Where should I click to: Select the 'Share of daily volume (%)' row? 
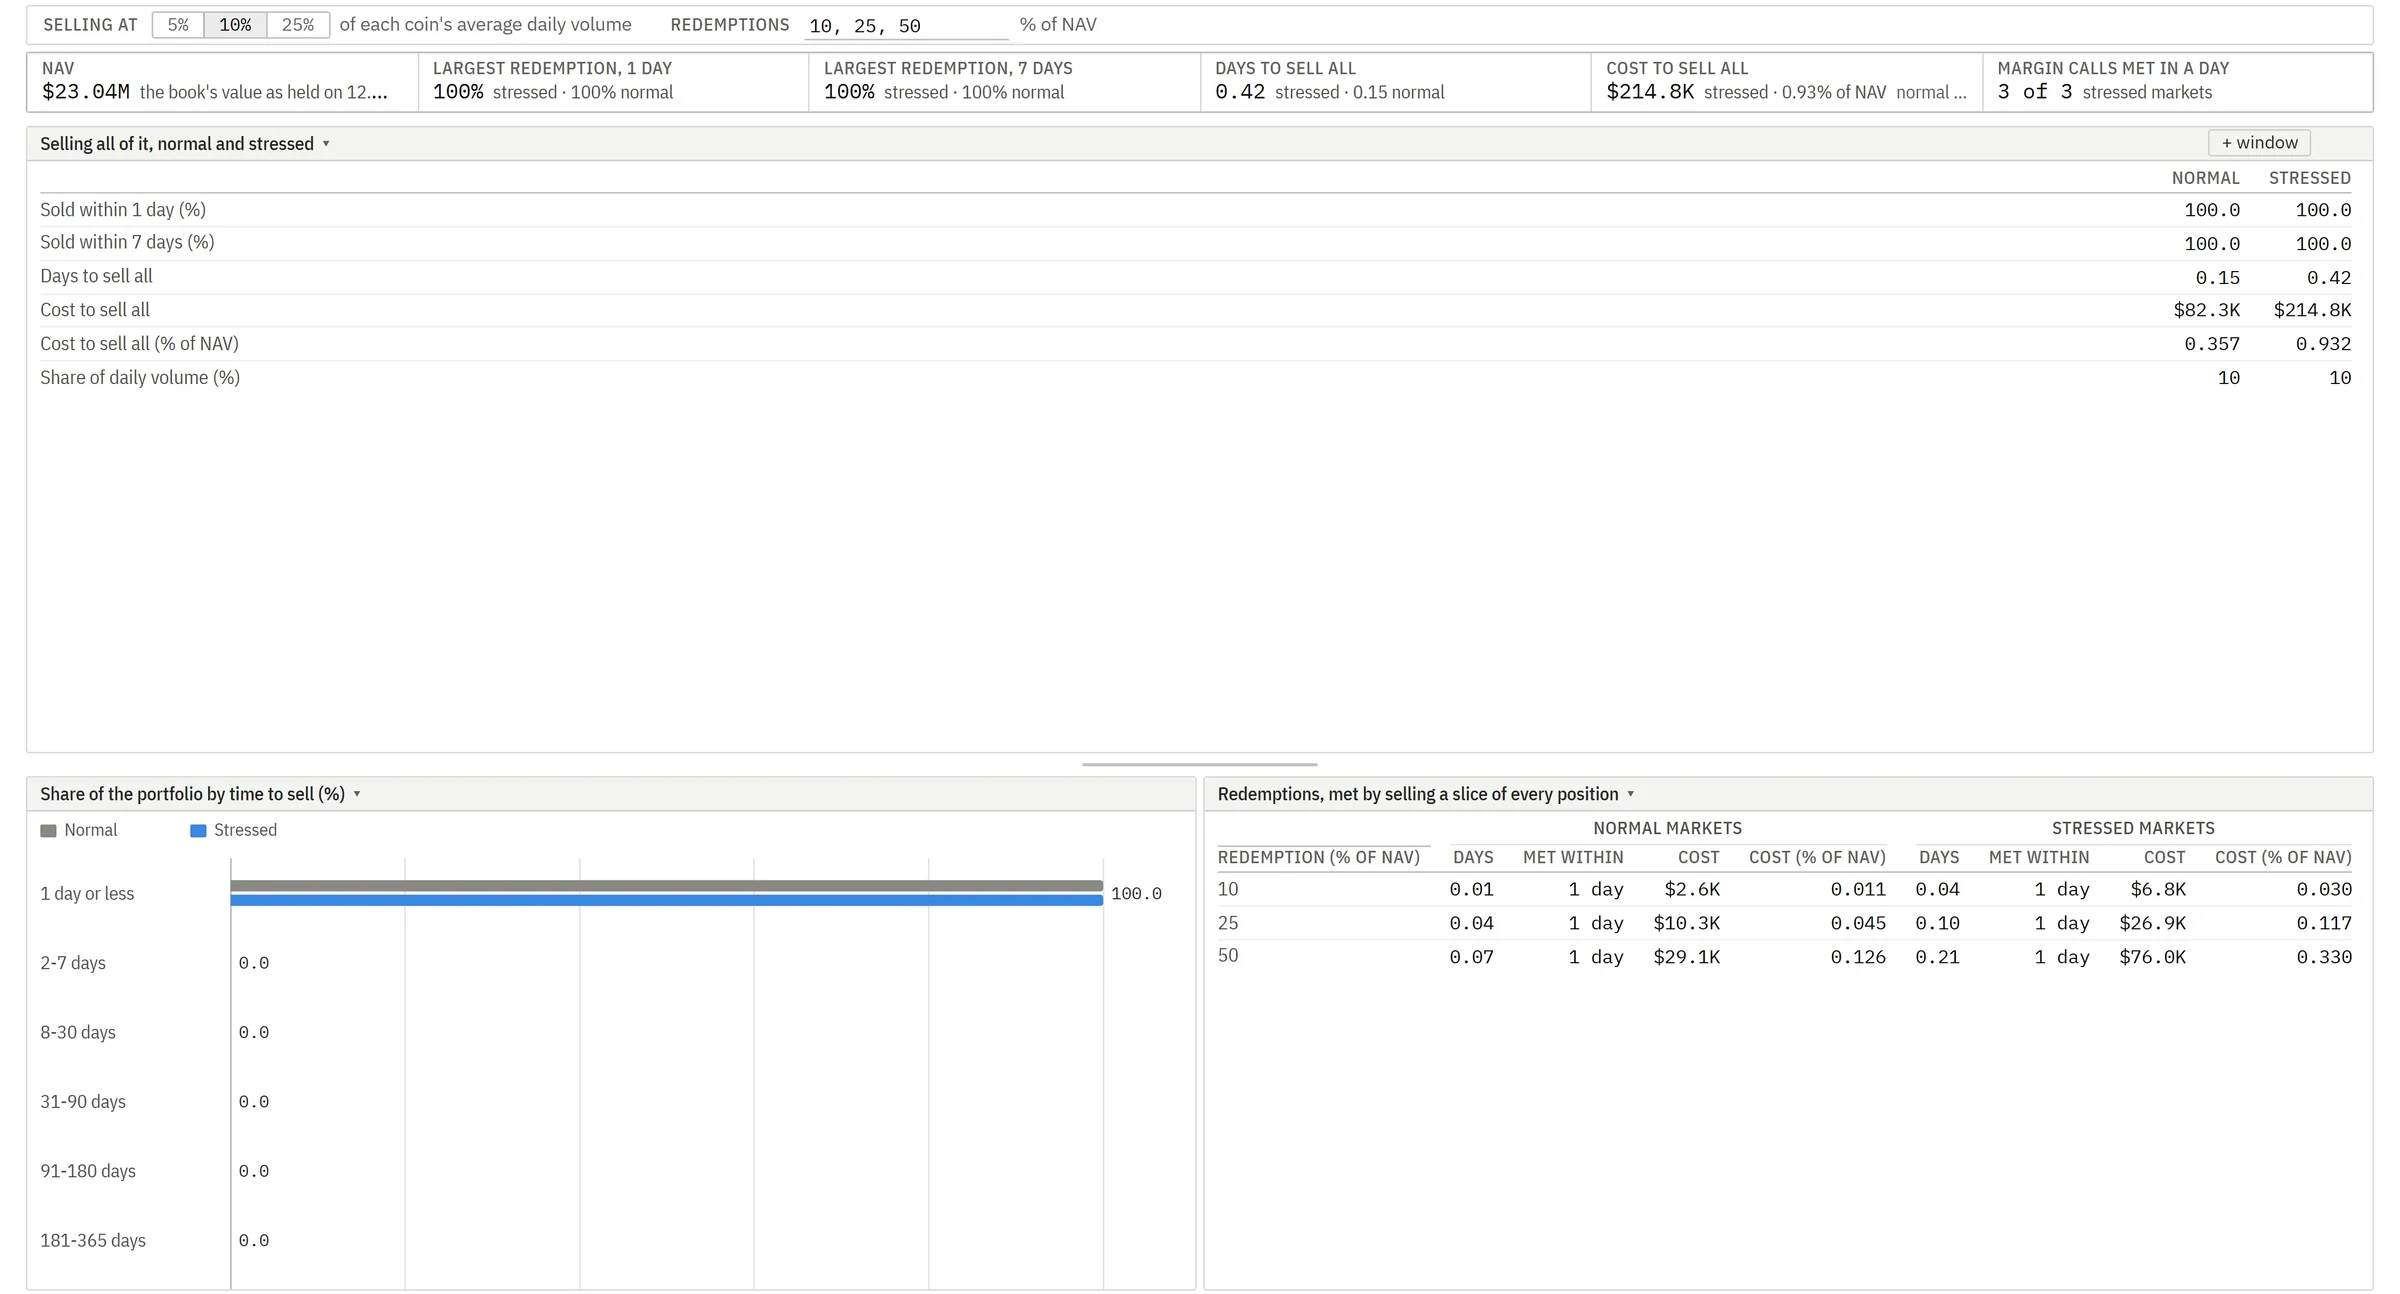tap(1196, 378)
